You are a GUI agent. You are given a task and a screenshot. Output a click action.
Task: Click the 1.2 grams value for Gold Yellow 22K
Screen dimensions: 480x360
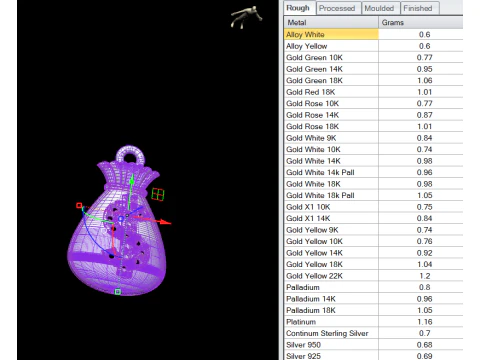(x=425, y=276)
